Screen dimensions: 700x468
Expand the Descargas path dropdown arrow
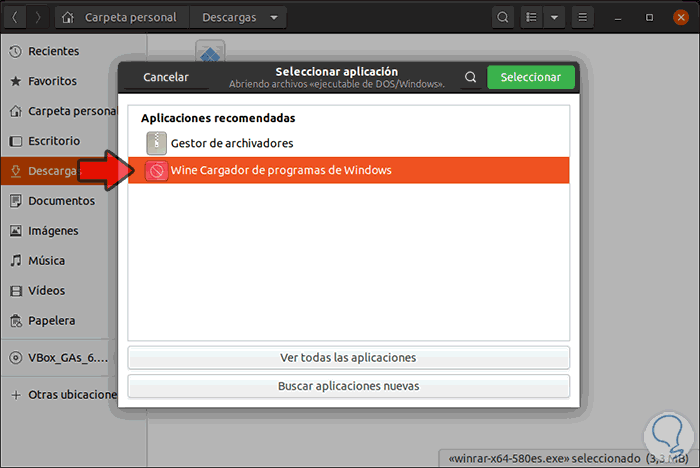(x=274, y=17)
